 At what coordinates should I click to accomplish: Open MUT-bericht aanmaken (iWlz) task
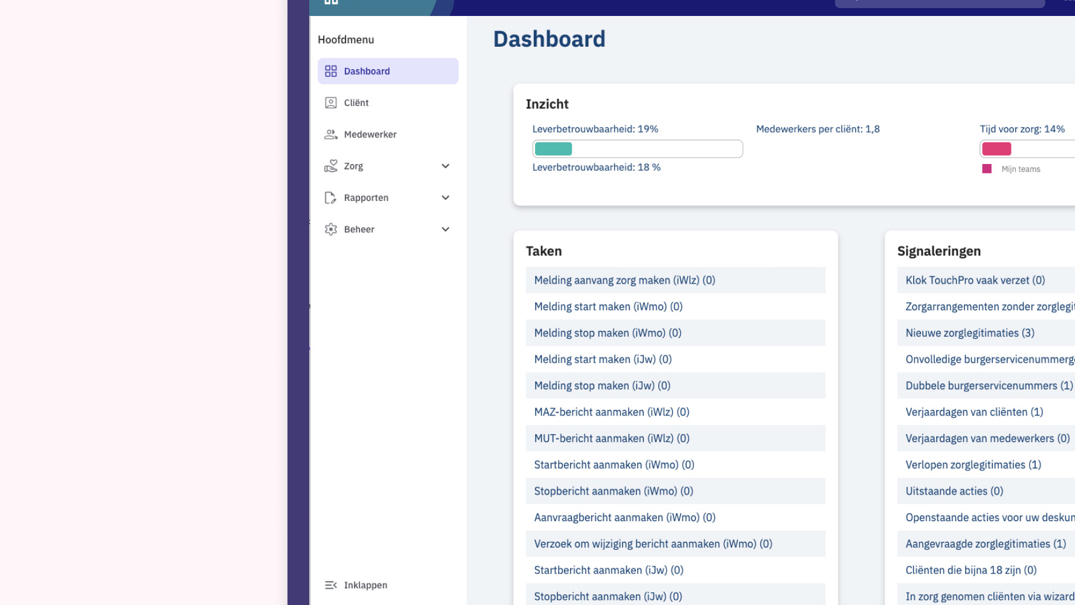675,438
